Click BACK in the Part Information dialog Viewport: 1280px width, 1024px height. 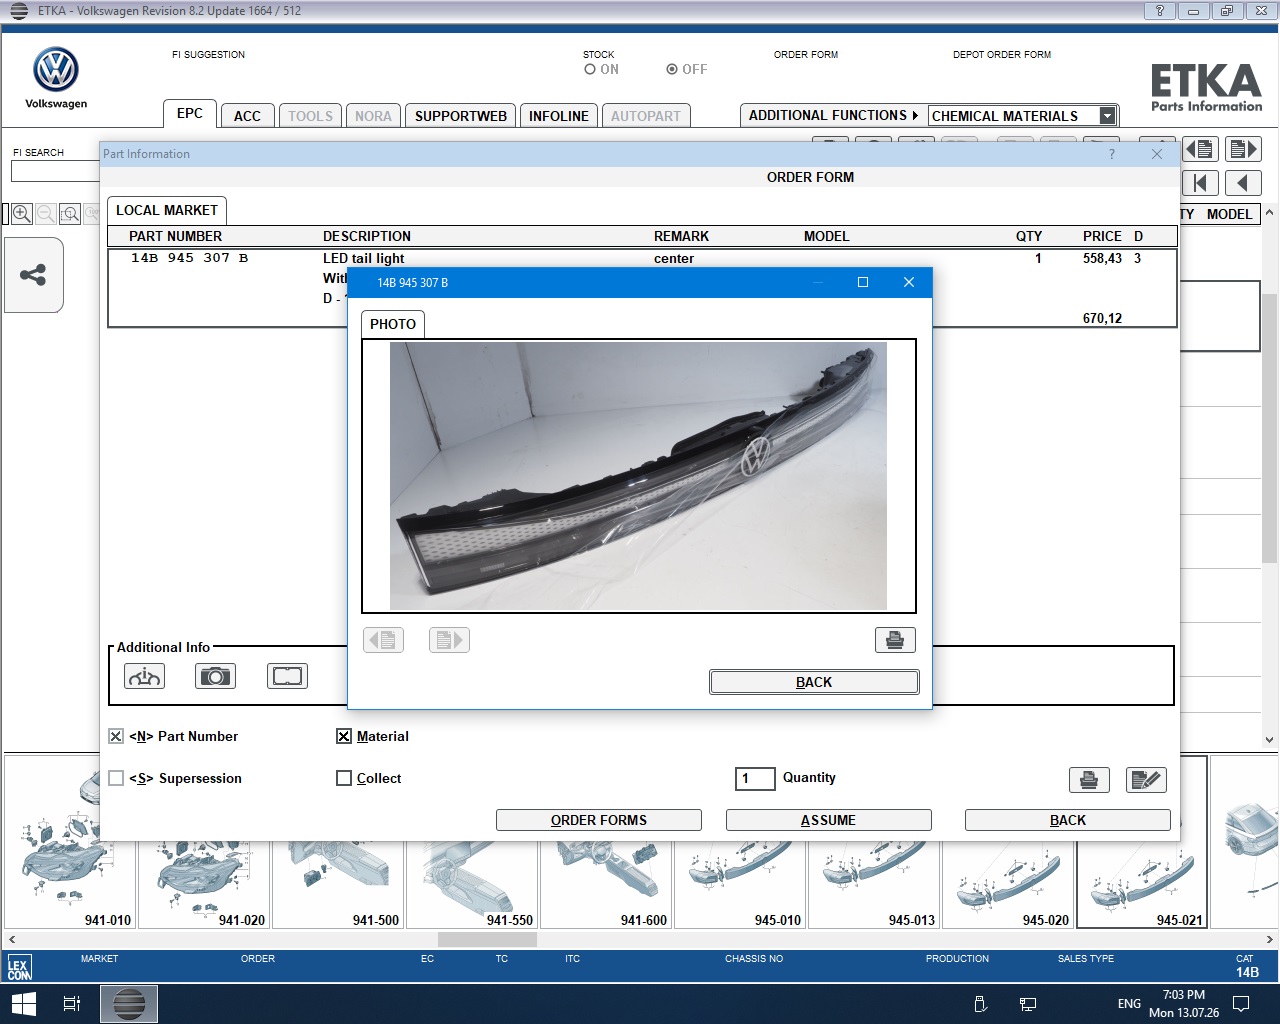pos(1068,820)
